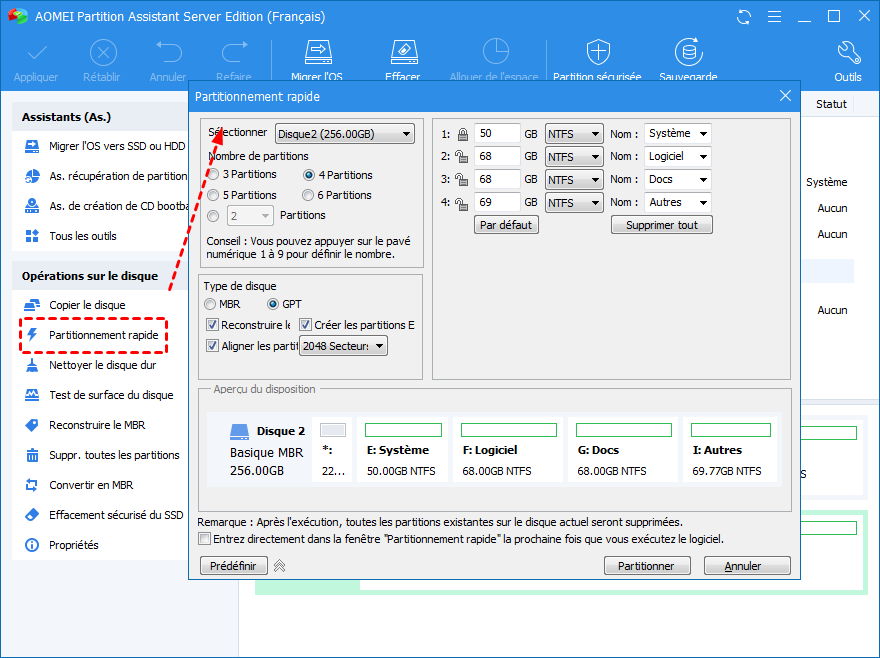The height and width of the screenshot is (658, 880).
Task: Click the Annuler toolbar arrow icon
Action: point(168,53)
